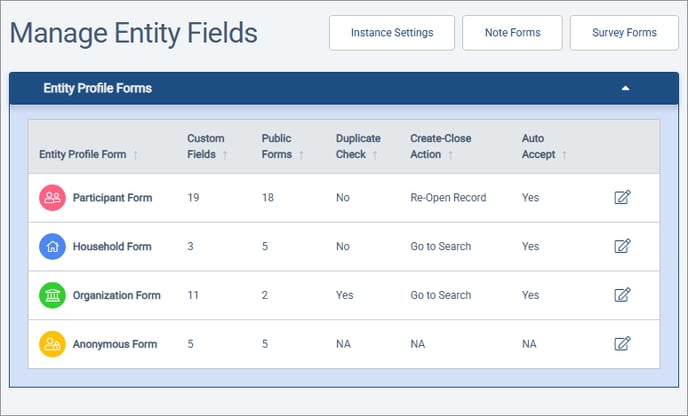Image resolution: width=688 pixels, height=416 pixels.
Task: Click the Re-Open Record cell
Action: (x=448, y=197)
